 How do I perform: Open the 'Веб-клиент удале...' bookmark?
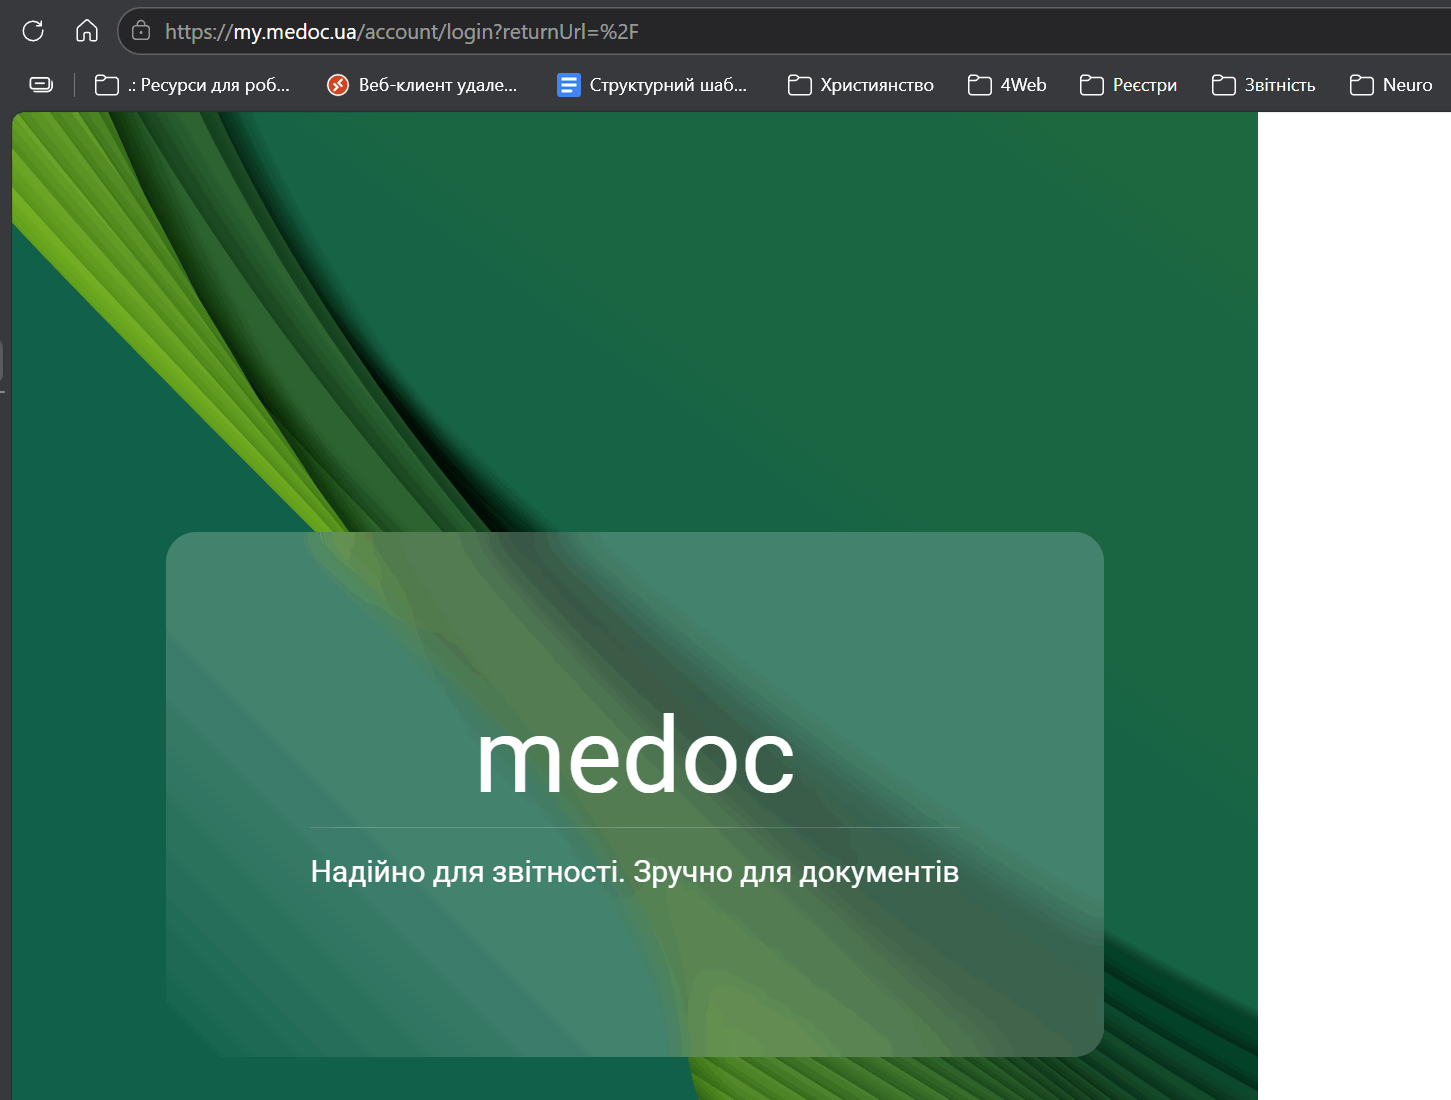pyautogui.click(x=422, y=85)
